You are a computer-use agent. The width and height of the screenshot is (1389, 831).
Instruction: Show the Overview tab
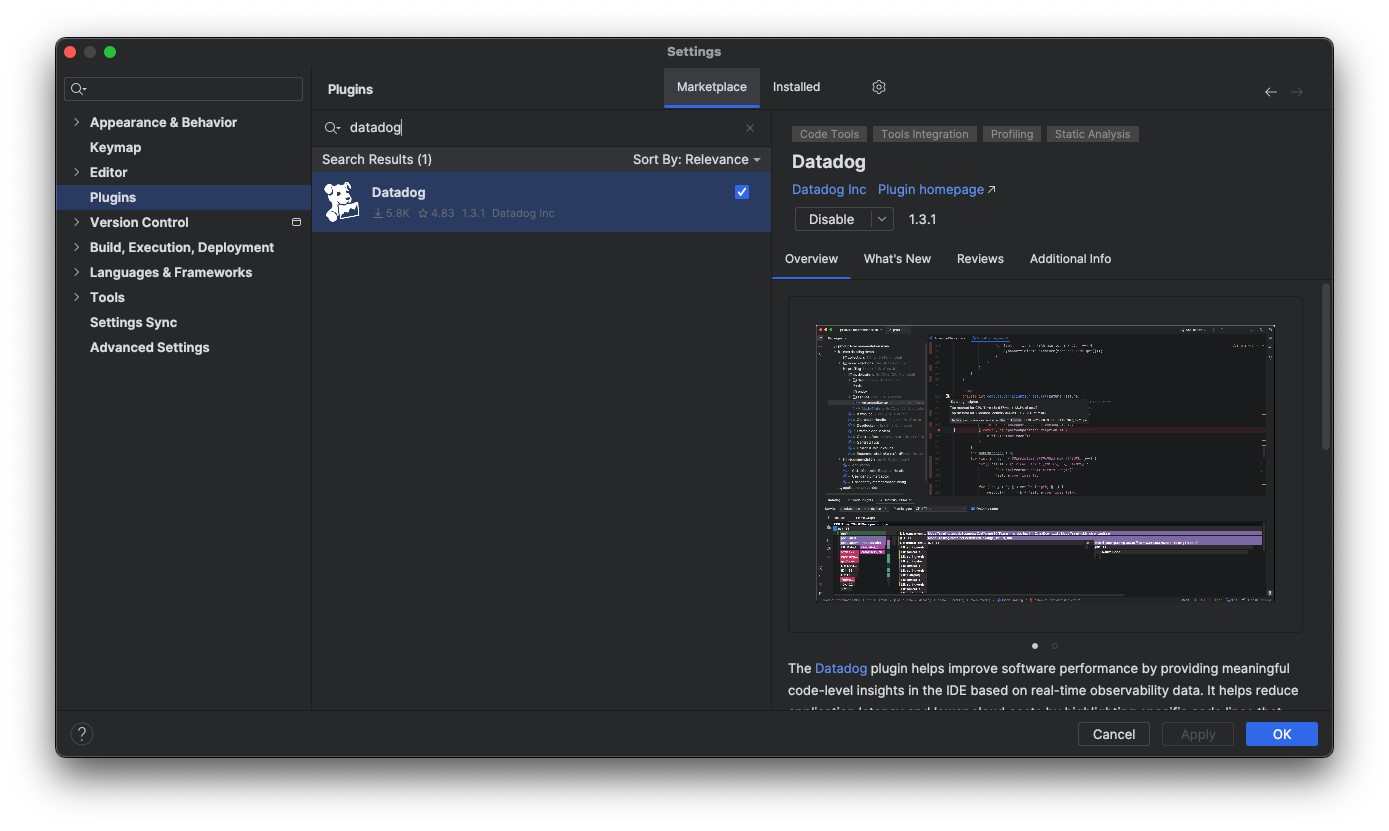point(811,259)
